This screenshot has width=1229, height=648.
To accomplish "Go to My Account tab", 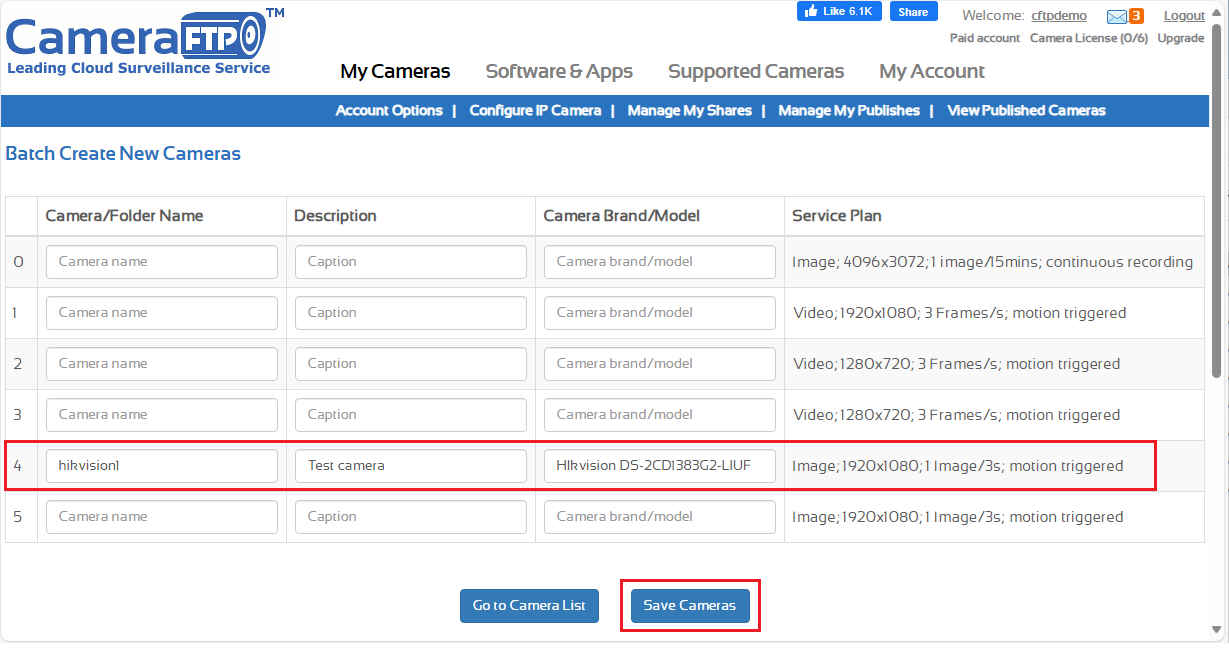I will (932, 71).
